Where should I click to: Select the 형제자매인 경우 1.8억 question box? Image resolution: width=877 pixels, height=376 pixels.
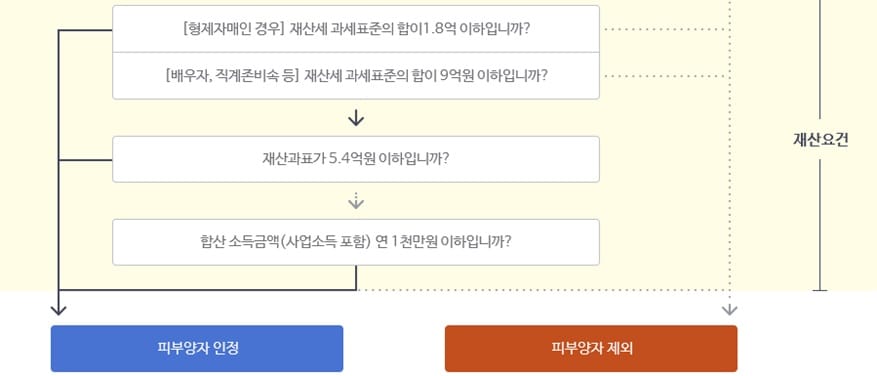pyautogui.click(x=356, y=29)
